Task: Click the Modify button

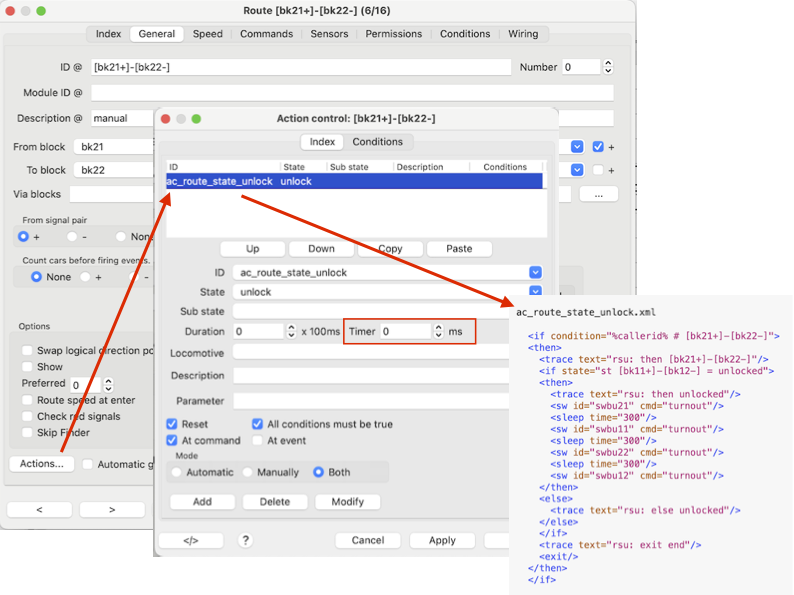Action: tap(347, 502)
